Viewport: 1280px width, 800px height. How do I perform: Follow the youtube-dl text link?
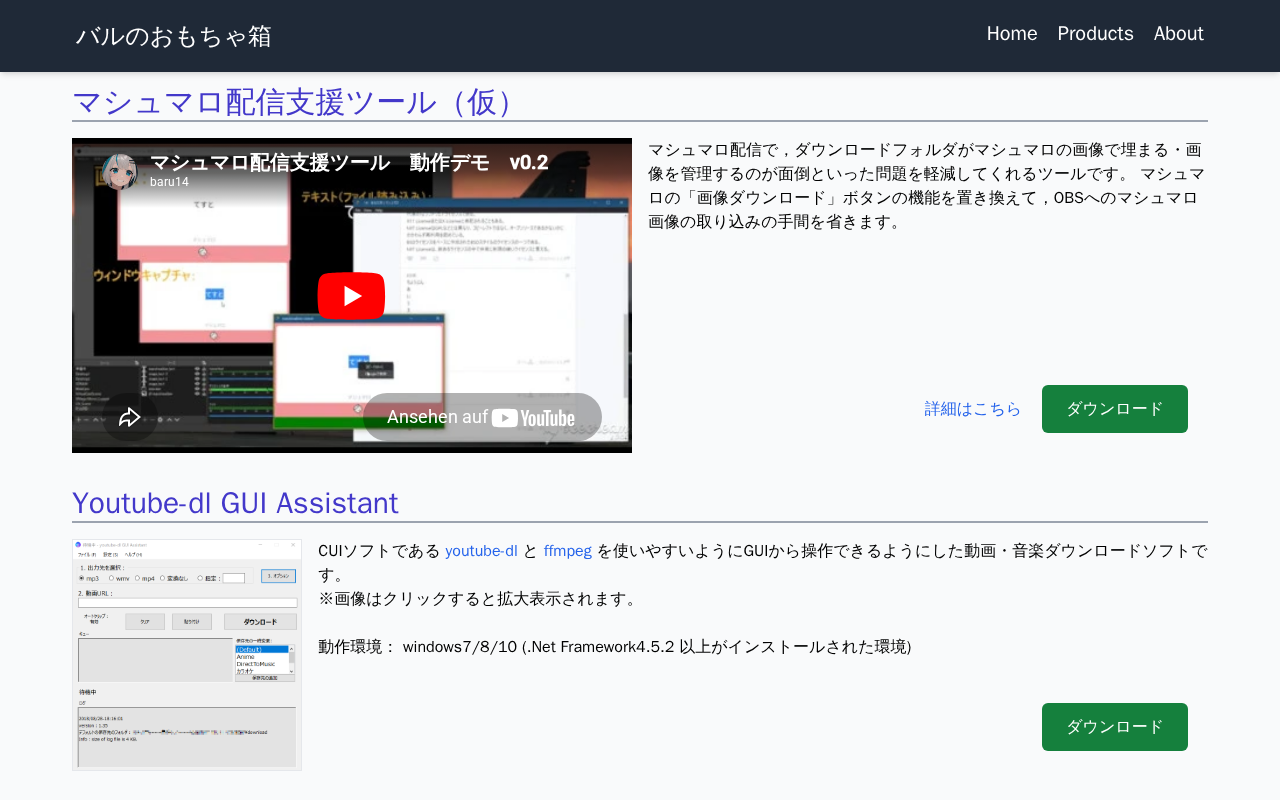481,551
